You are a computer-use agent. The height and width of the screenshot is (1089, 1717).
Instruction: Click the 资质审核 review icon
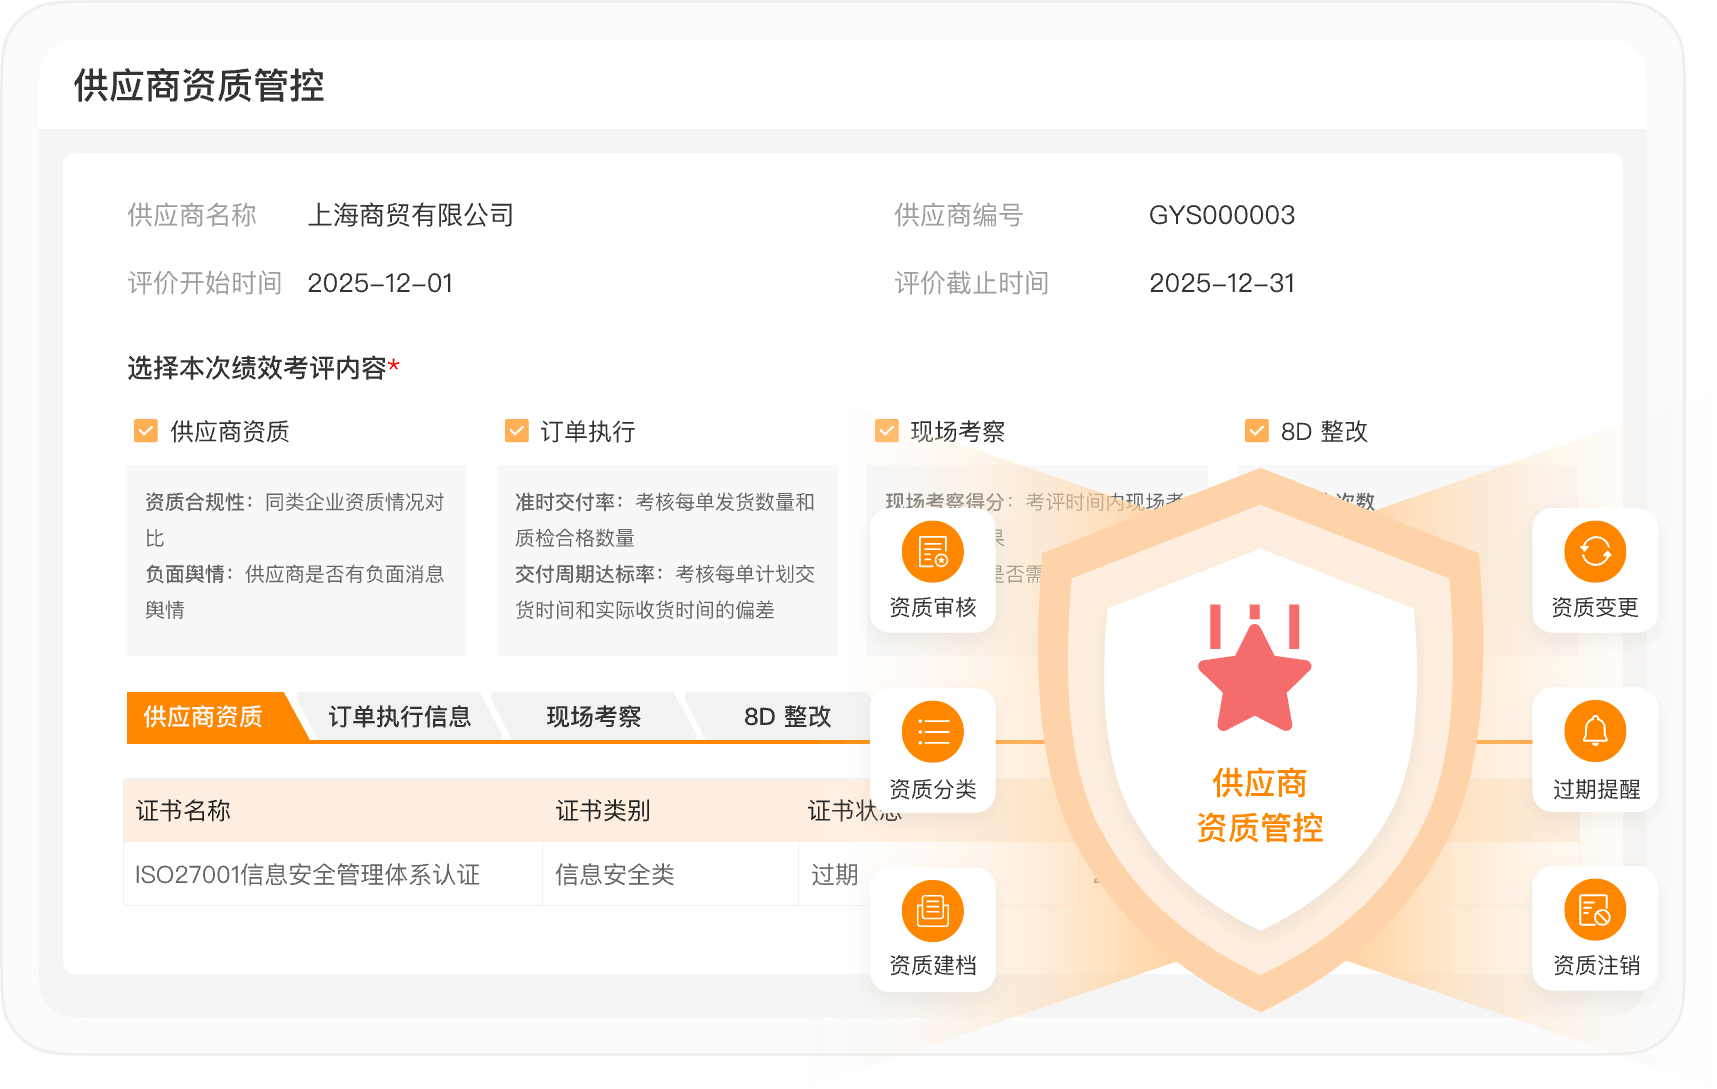932,552
